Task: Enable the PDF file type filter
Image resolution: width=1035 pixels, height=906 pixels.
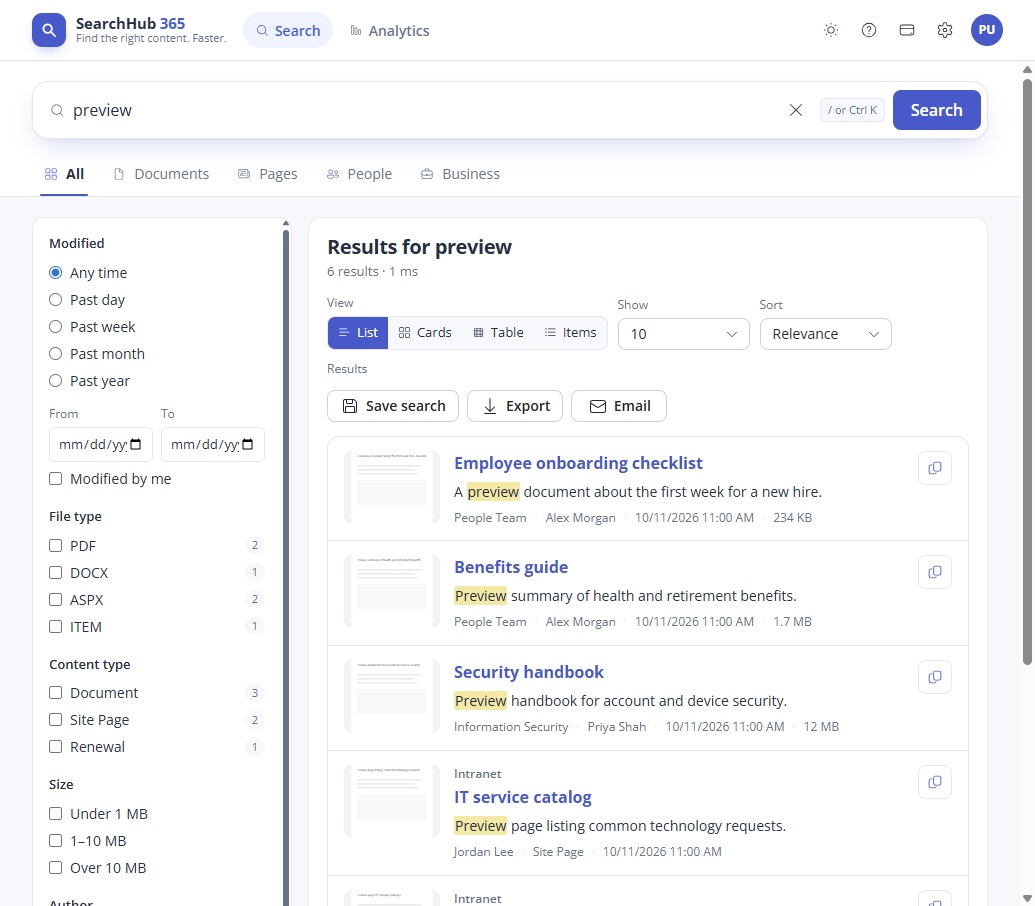Action: (55, 546)
